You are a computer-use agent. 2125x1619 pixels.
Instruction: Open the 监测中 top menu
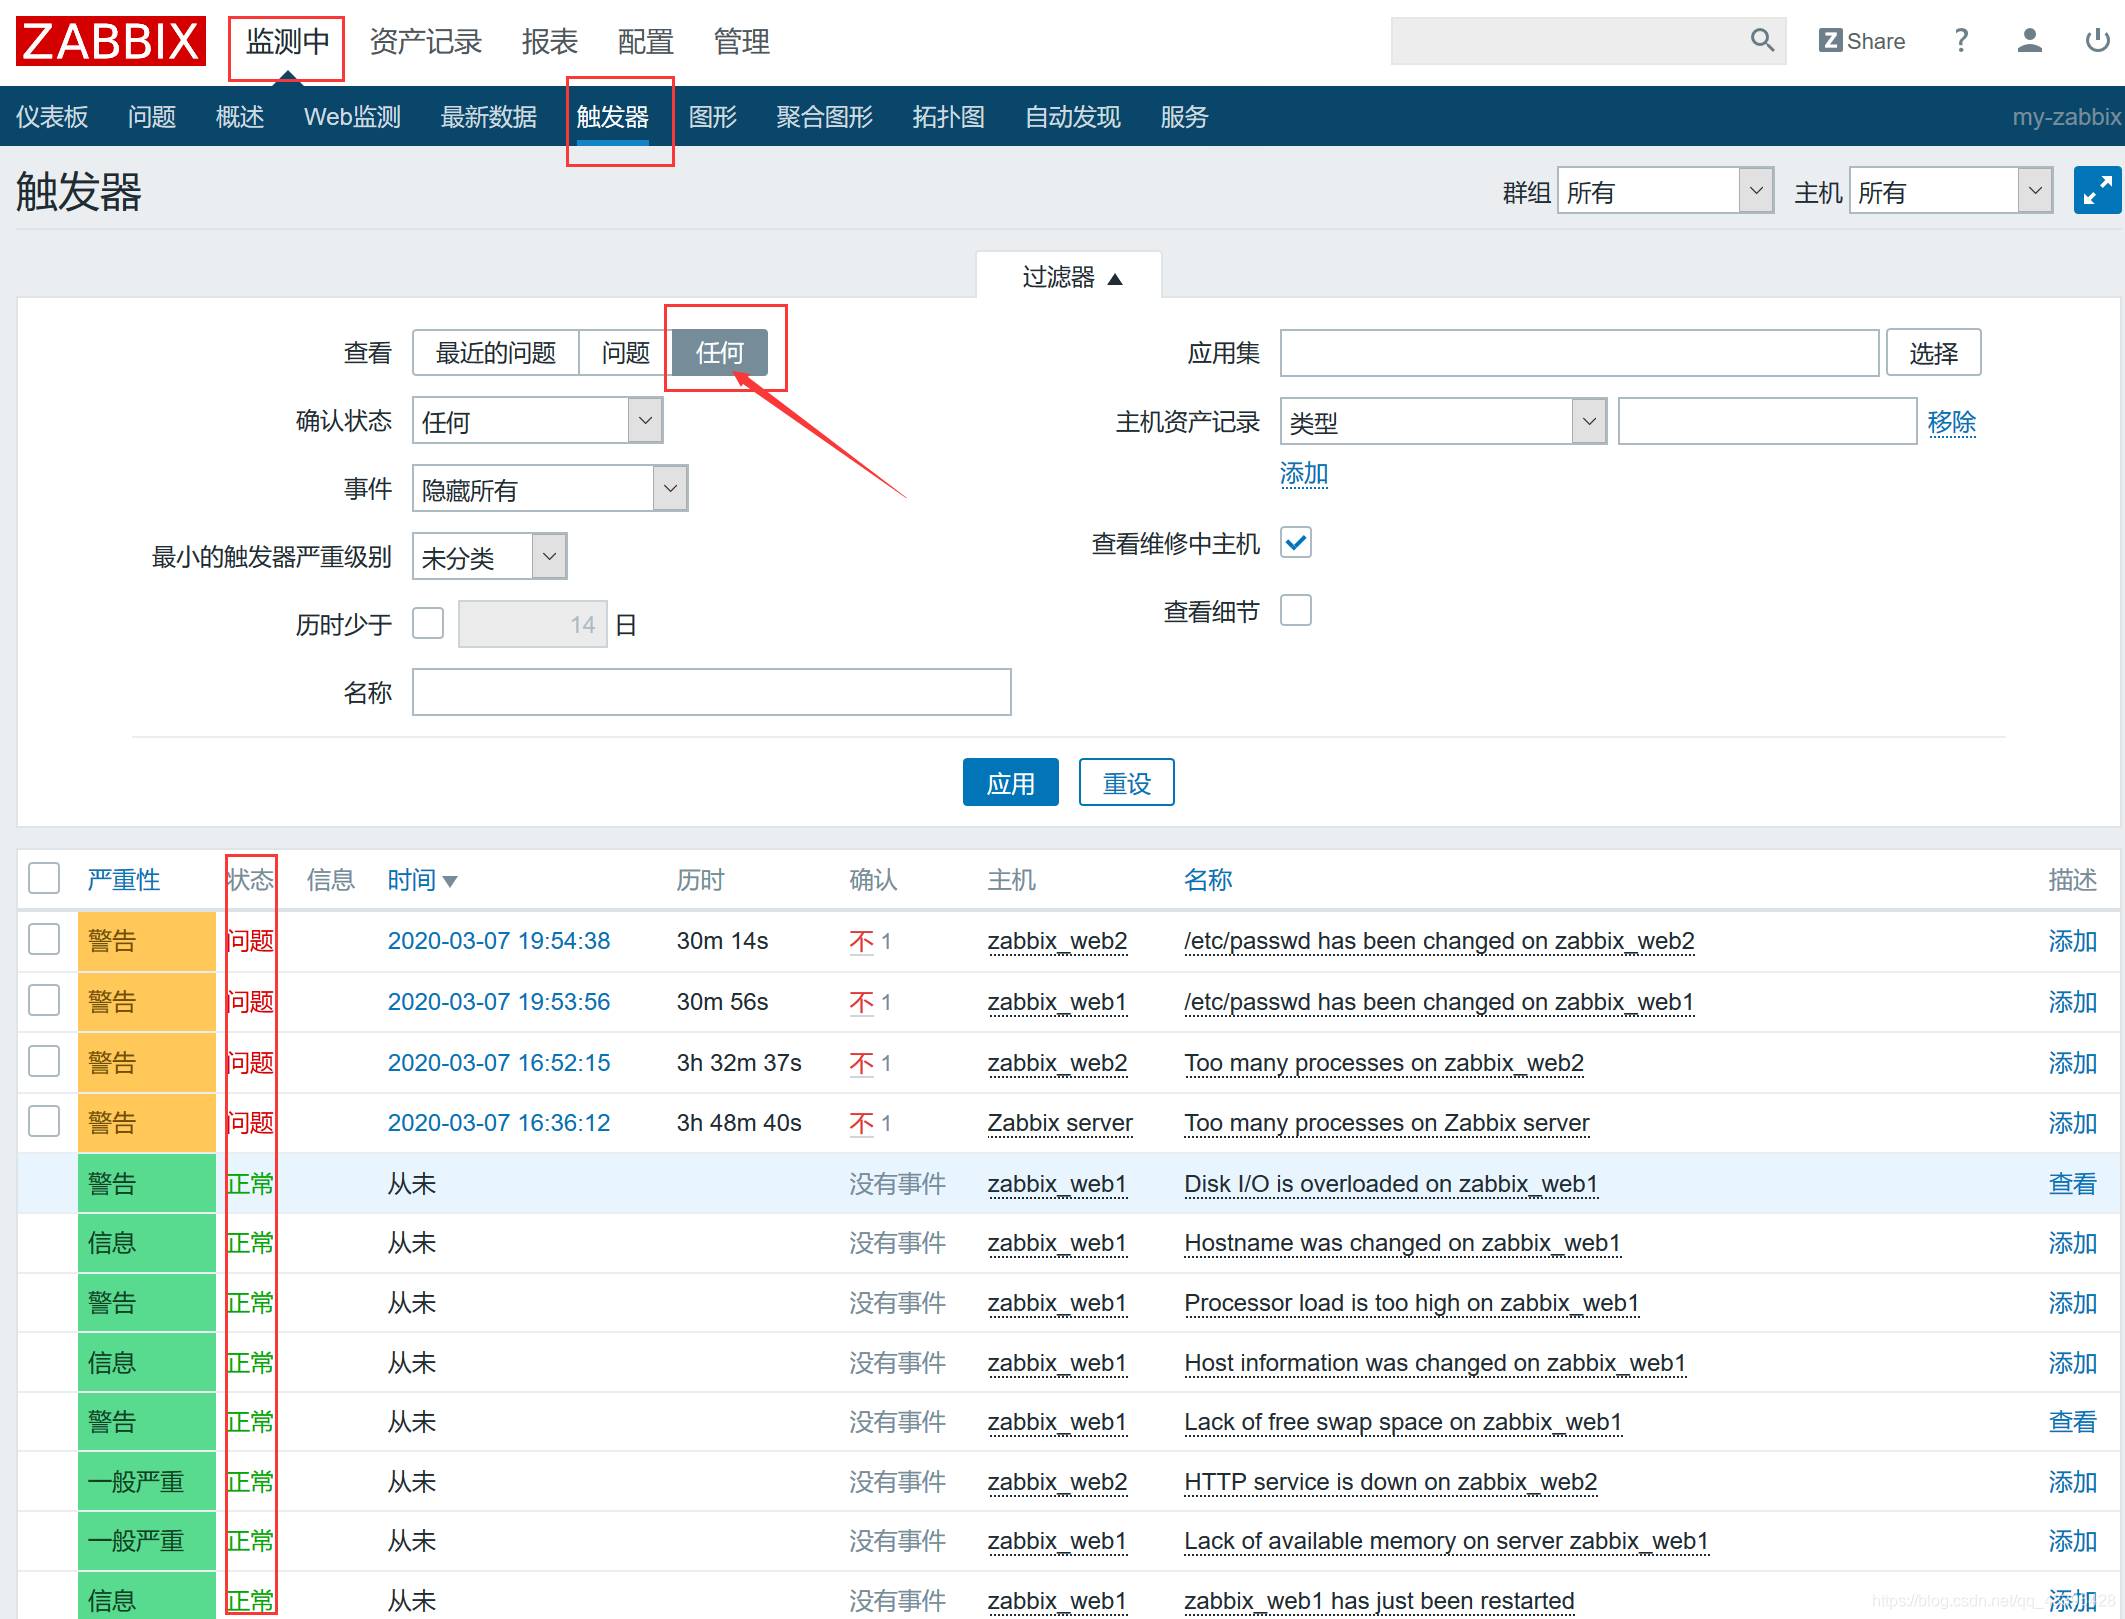click(x=287, y=42)
